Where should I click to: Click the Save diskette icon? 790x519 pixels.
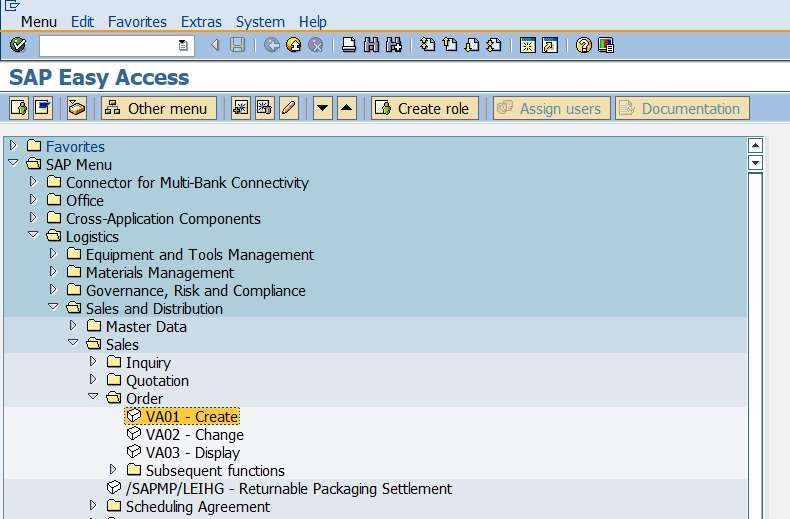[237, 45]
